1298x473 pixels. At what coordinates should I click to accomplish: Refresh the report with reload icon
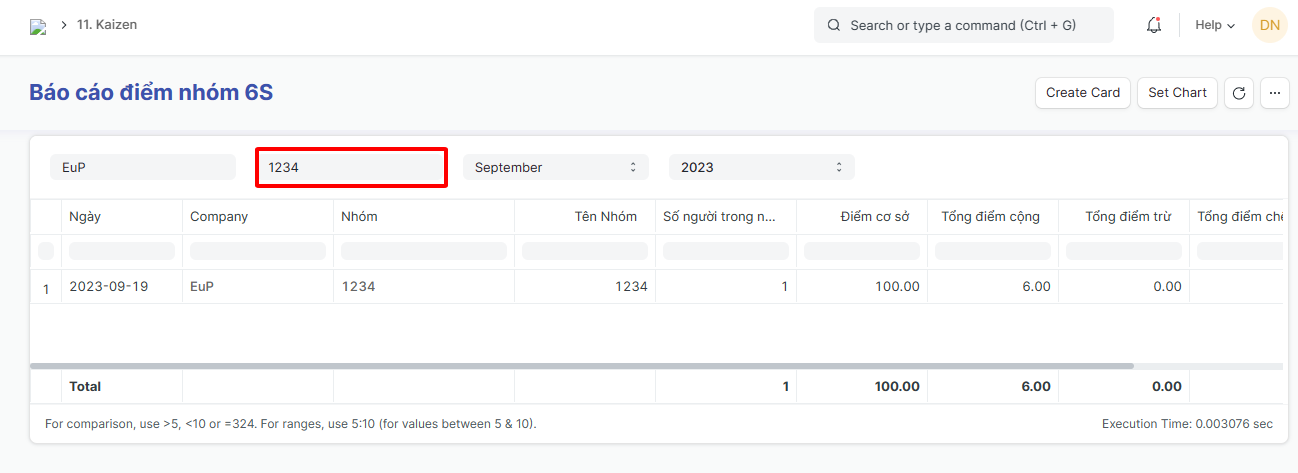1239,93
